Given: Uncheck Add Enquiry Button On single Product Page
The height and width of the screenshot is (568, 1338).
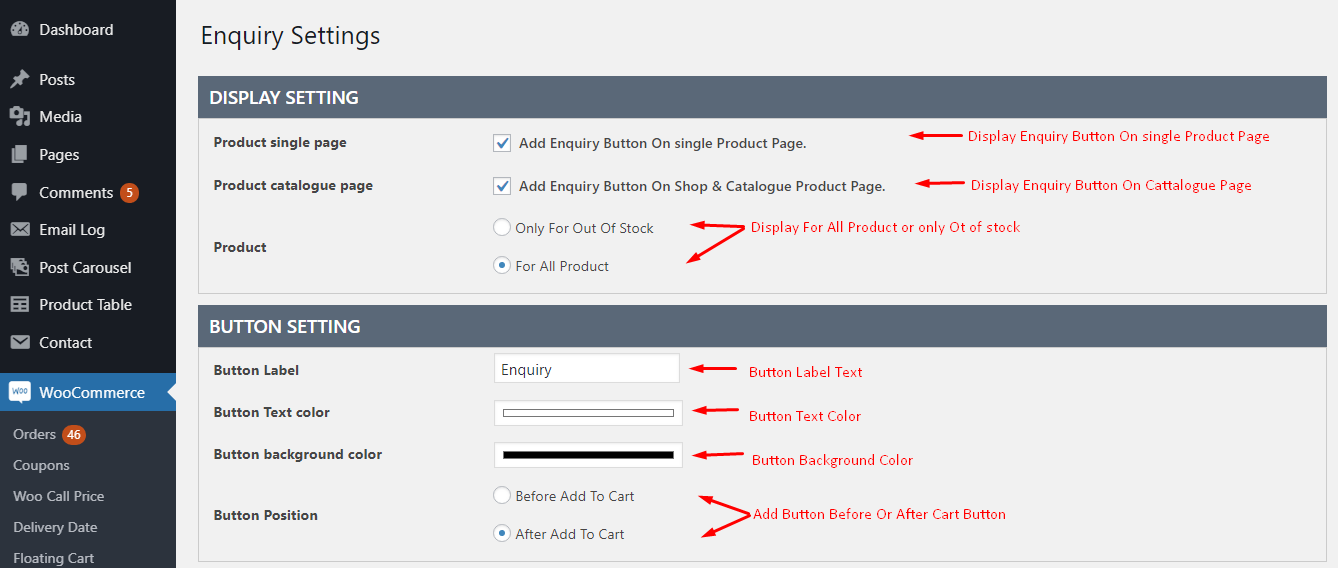Looking at the screenshot, I should coord(502,143).
